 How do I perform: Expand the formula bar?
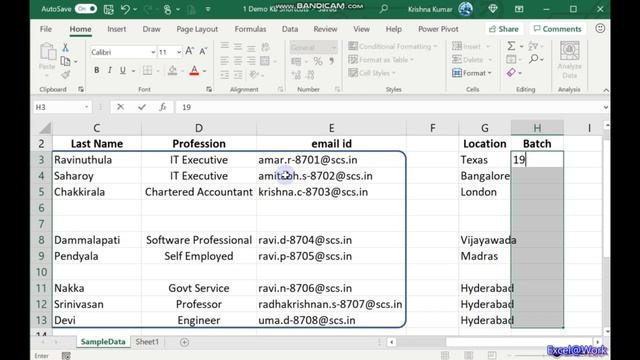(x=606, y=107)
